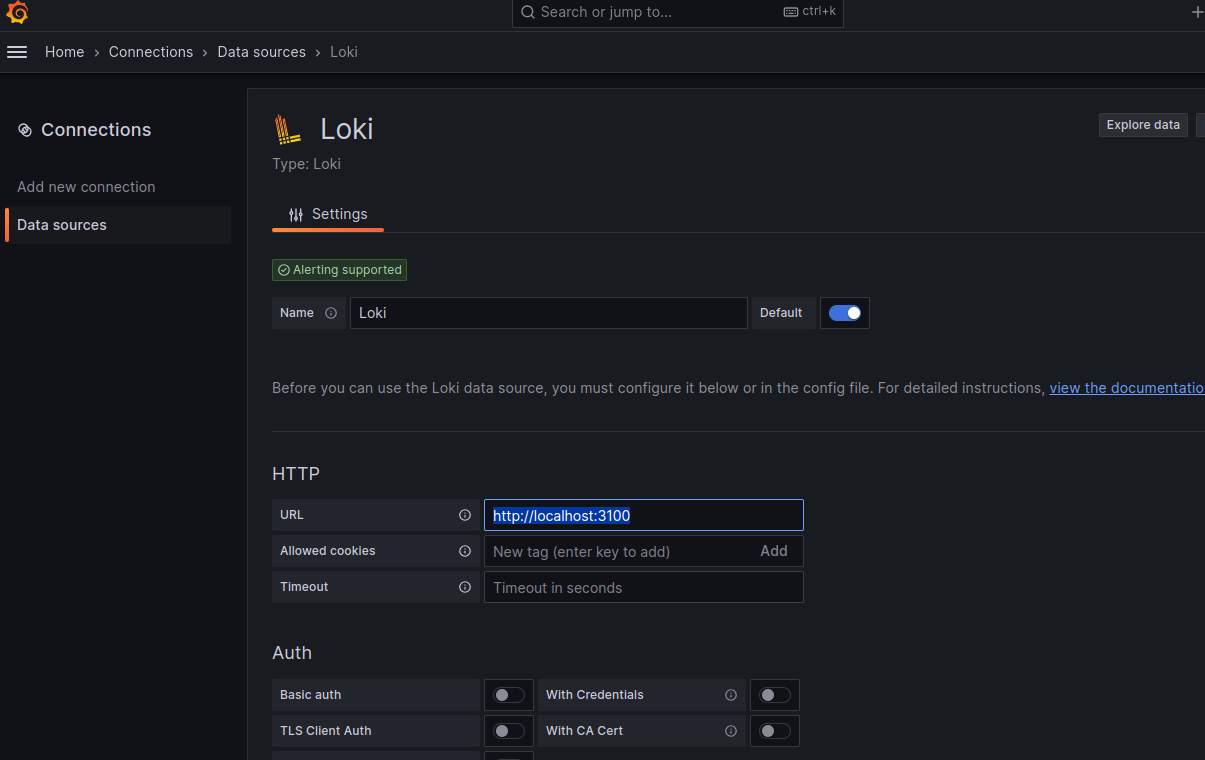Select Data sources in sidebar
This screenshot has height=760, width=1205.
tap(118, 225)
